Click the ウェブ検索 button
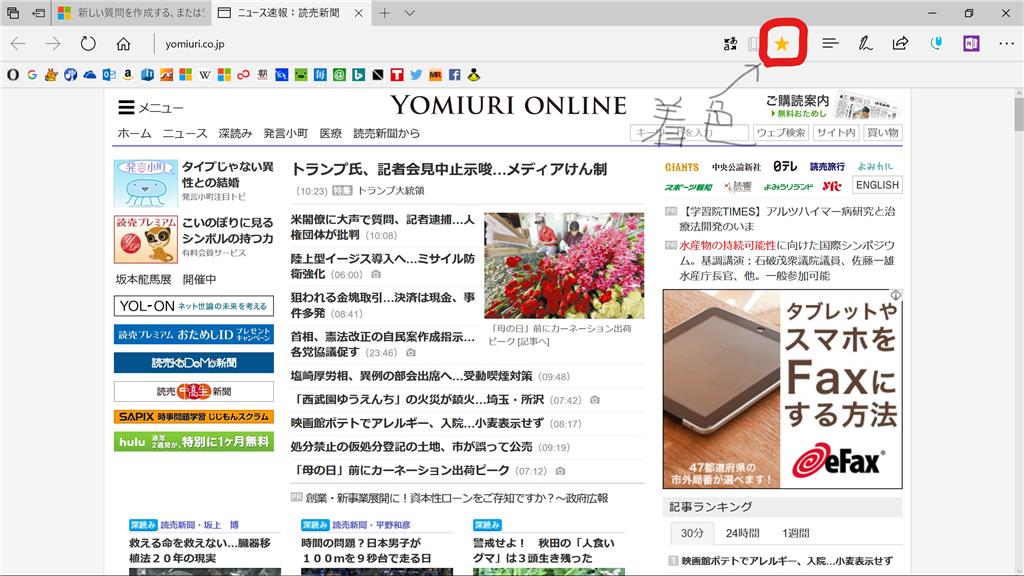This screenshot has width=1024, height=576. [x=780, y=133]
